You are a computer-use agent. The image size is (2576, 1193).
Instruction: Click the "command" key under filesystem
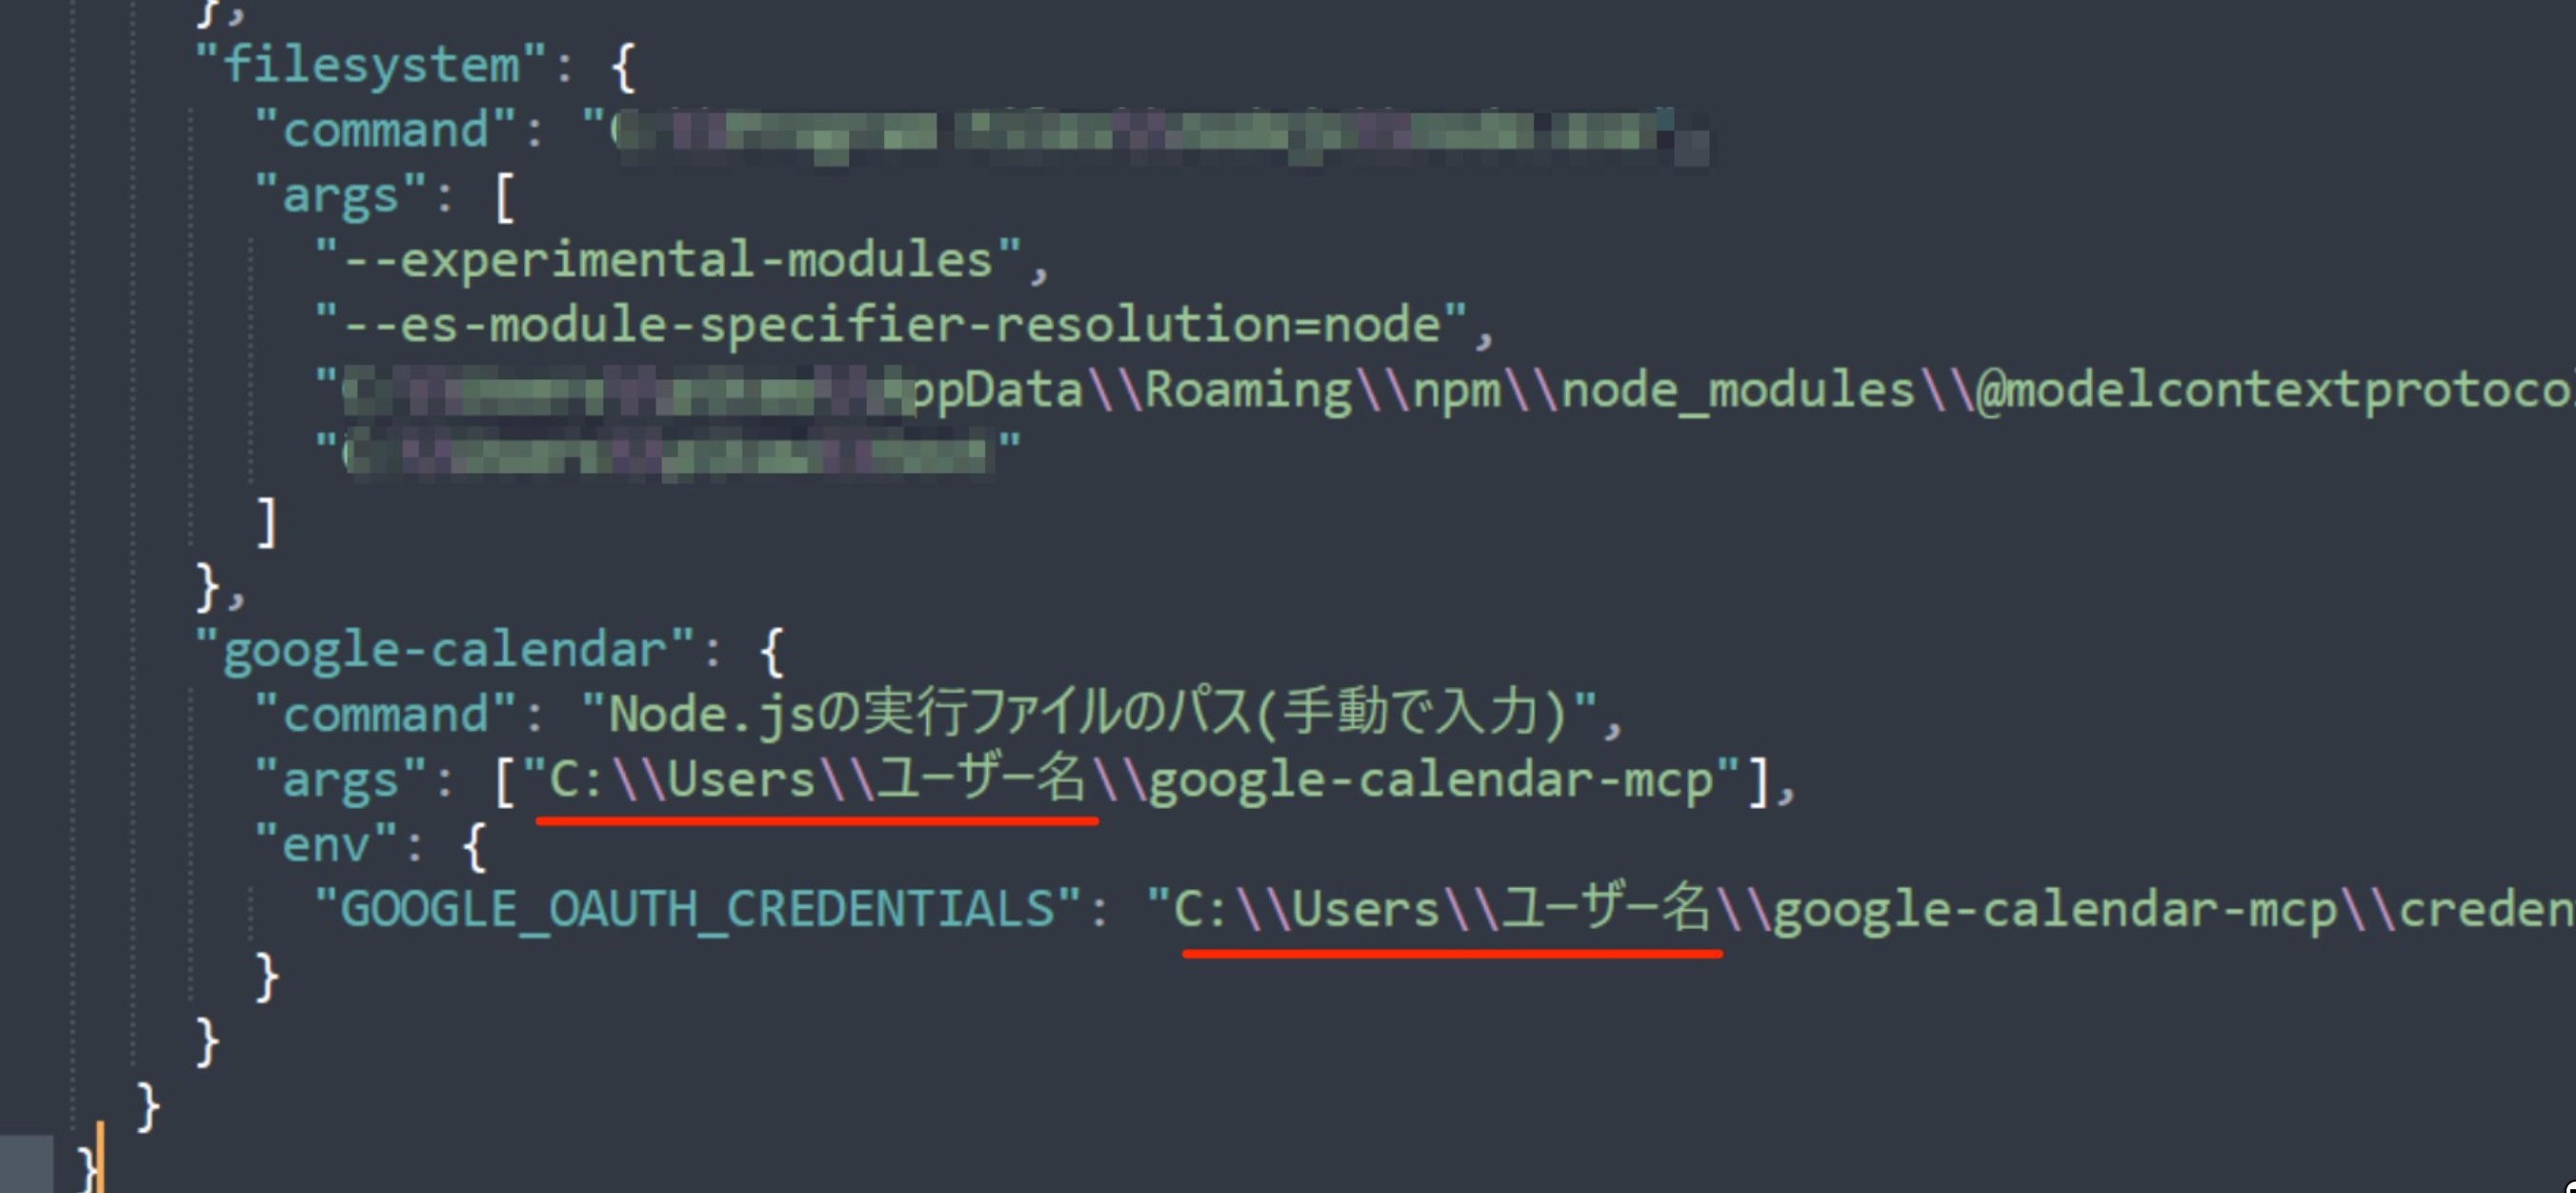click(x=386, y=130)
